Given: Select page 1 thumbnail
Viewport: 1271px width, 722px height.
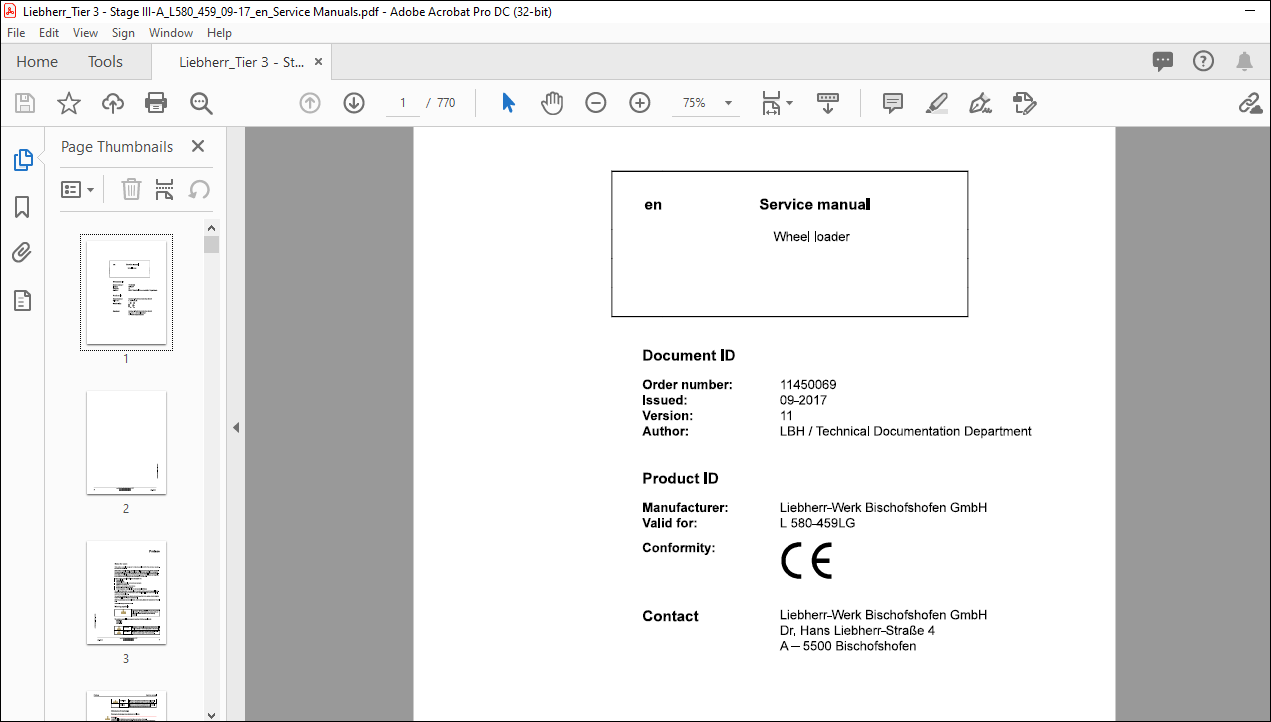Looking at the screenshot, I should coord(126,292).
